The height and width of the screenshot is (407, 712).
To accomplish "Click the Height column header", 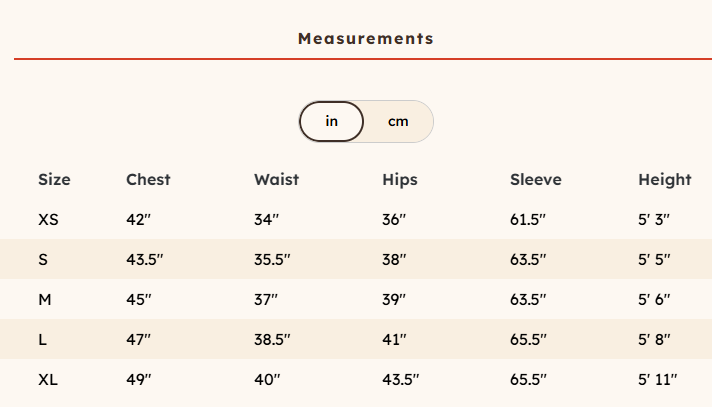I will 664,180.
